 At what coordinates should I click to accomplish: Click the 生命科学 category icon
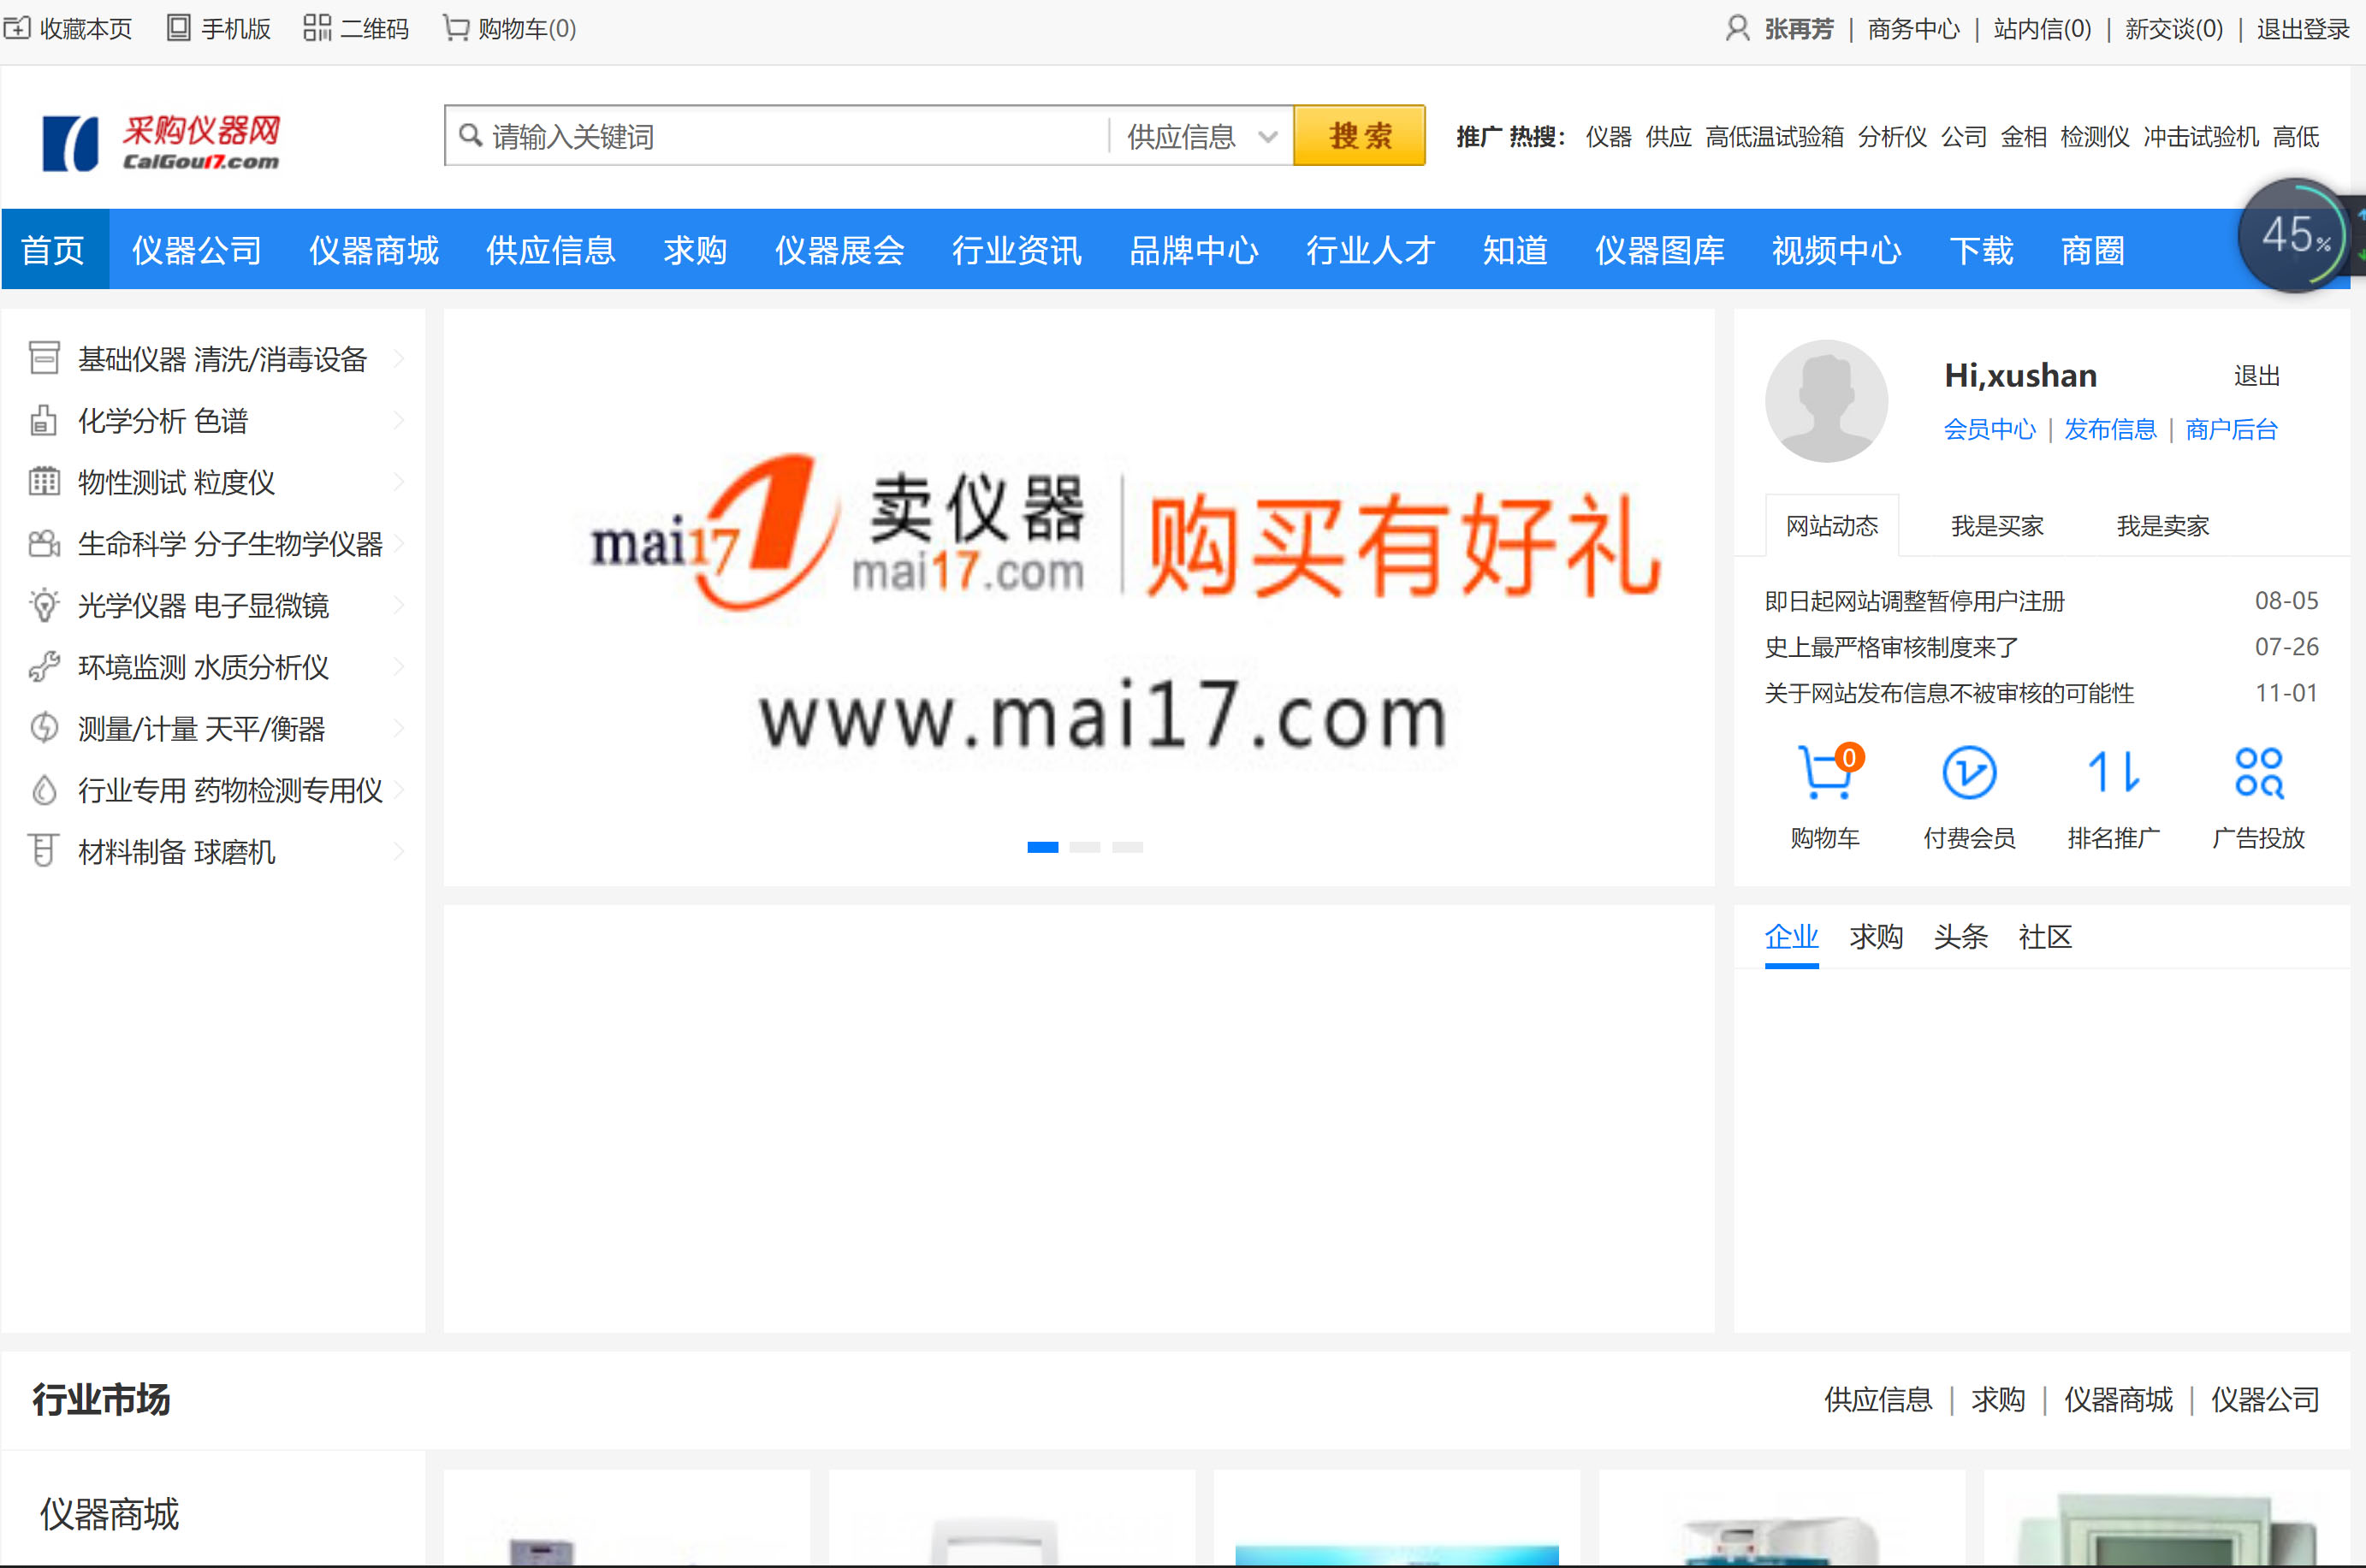[x=44, y=544]
